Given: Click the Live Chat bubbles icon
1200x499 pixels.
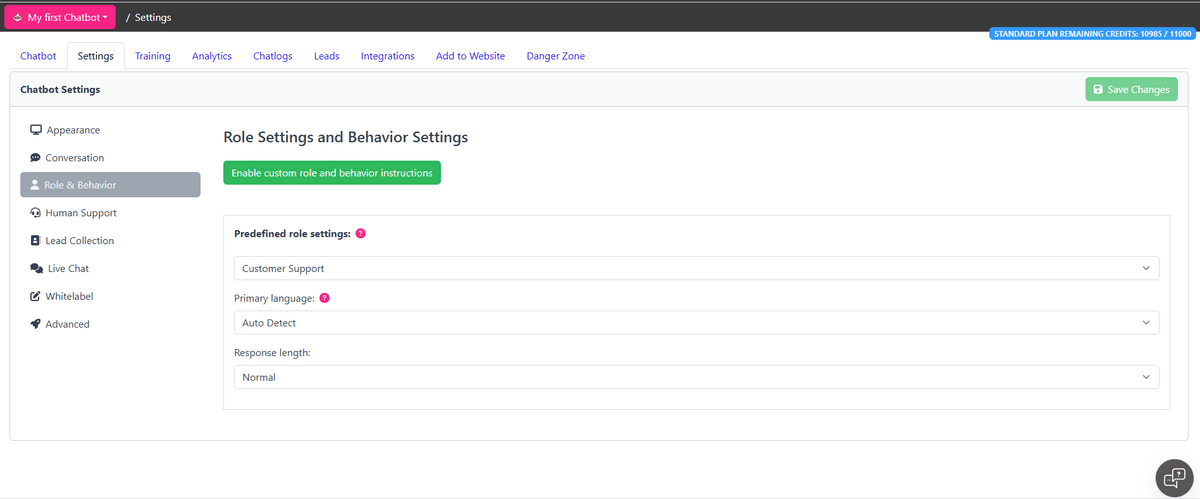Looking at the screenshot, I should (37, 269).
